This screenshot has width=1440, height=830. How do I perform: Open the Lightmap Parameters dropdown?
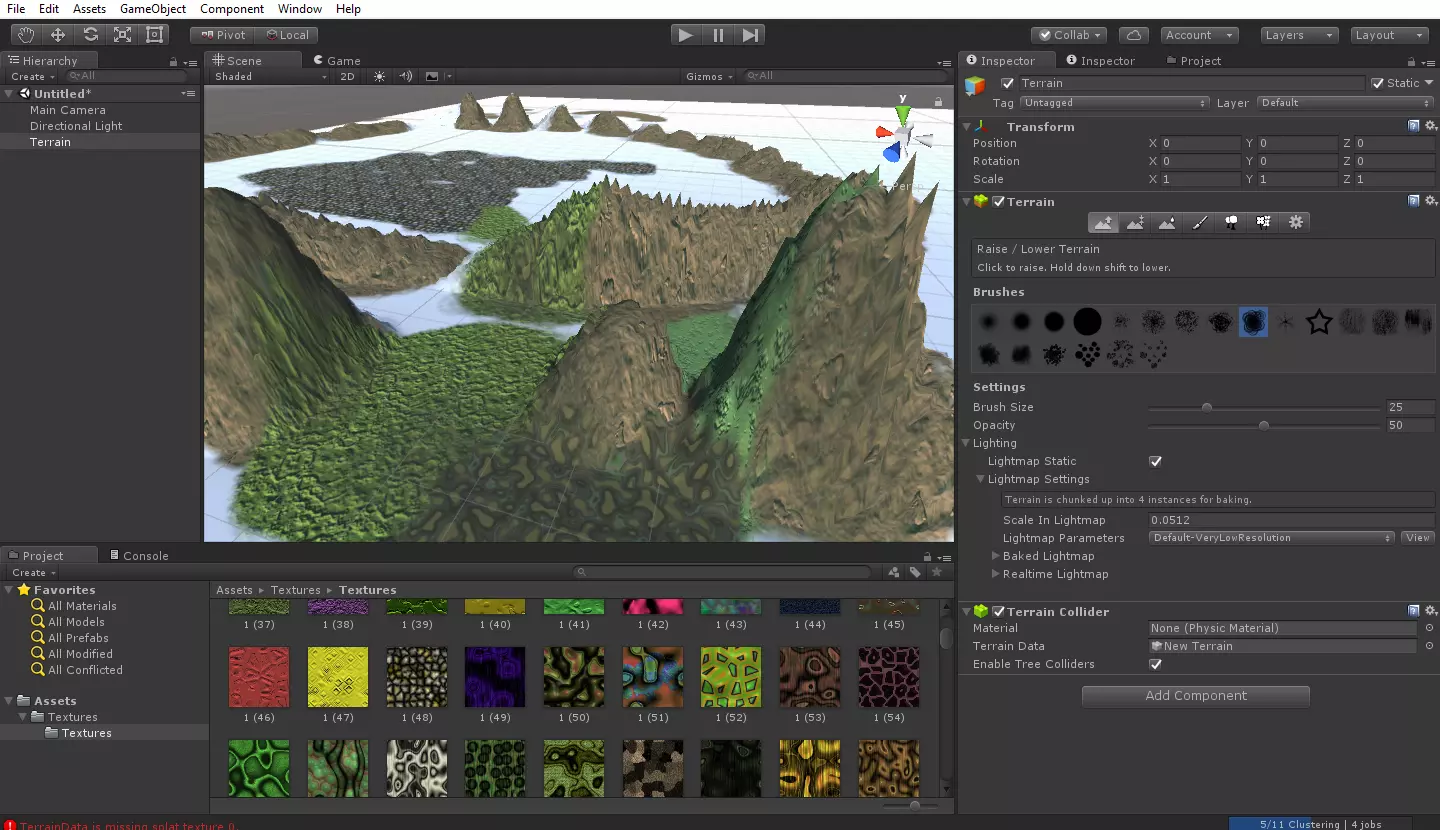(1271, 538)
